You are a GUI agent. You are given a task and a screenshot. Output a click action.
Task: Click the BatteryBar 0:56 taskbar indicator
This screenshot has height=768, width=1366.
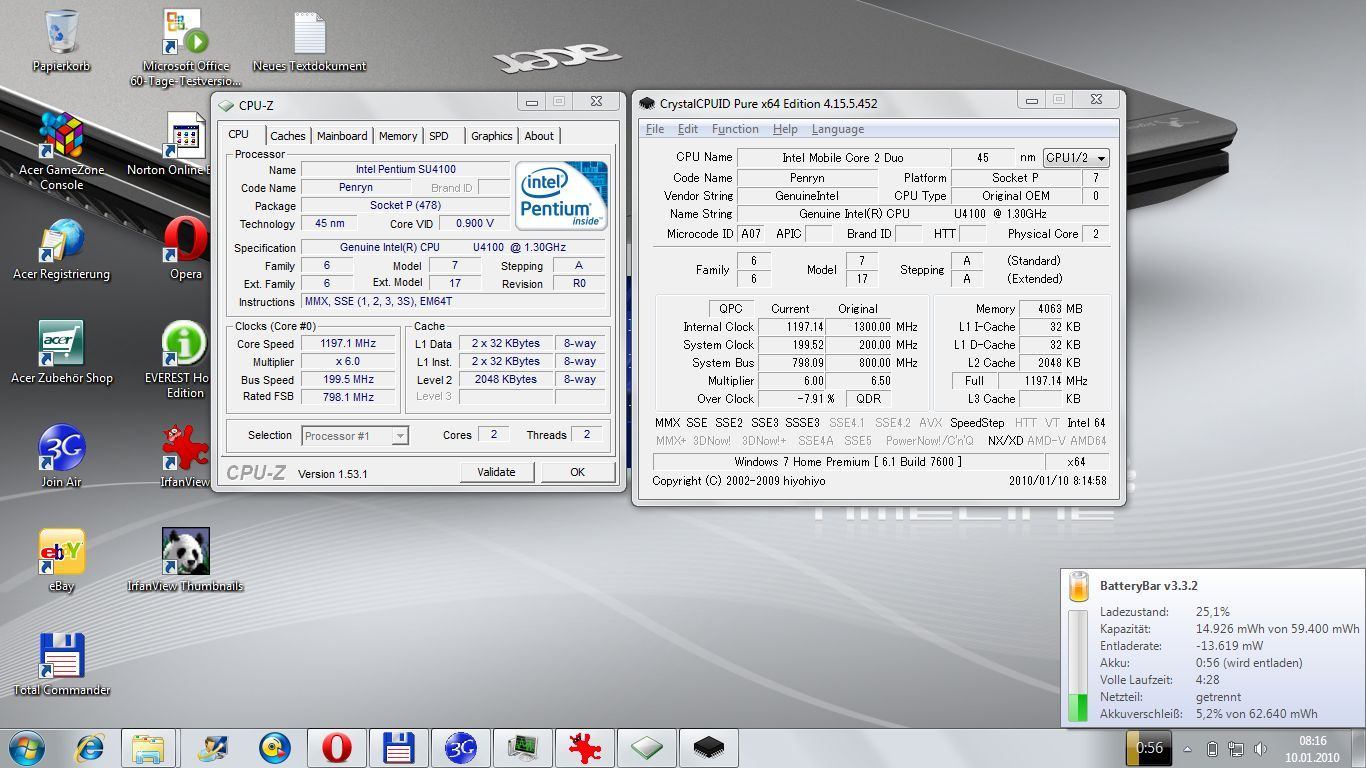point(1149,748)
